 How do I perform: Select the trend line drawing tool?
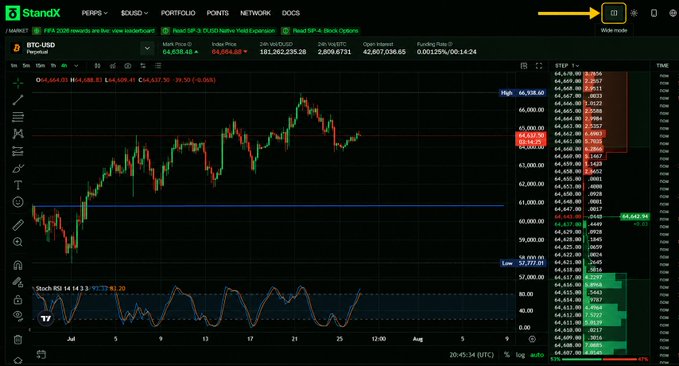18,100
